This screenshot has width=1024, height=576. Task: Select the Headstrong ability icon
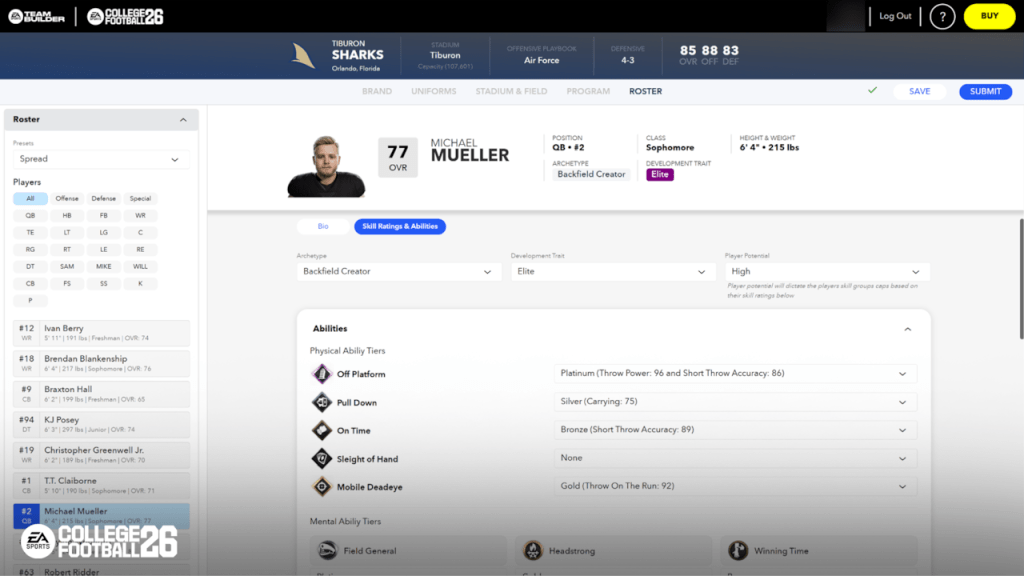pos(533,549)
